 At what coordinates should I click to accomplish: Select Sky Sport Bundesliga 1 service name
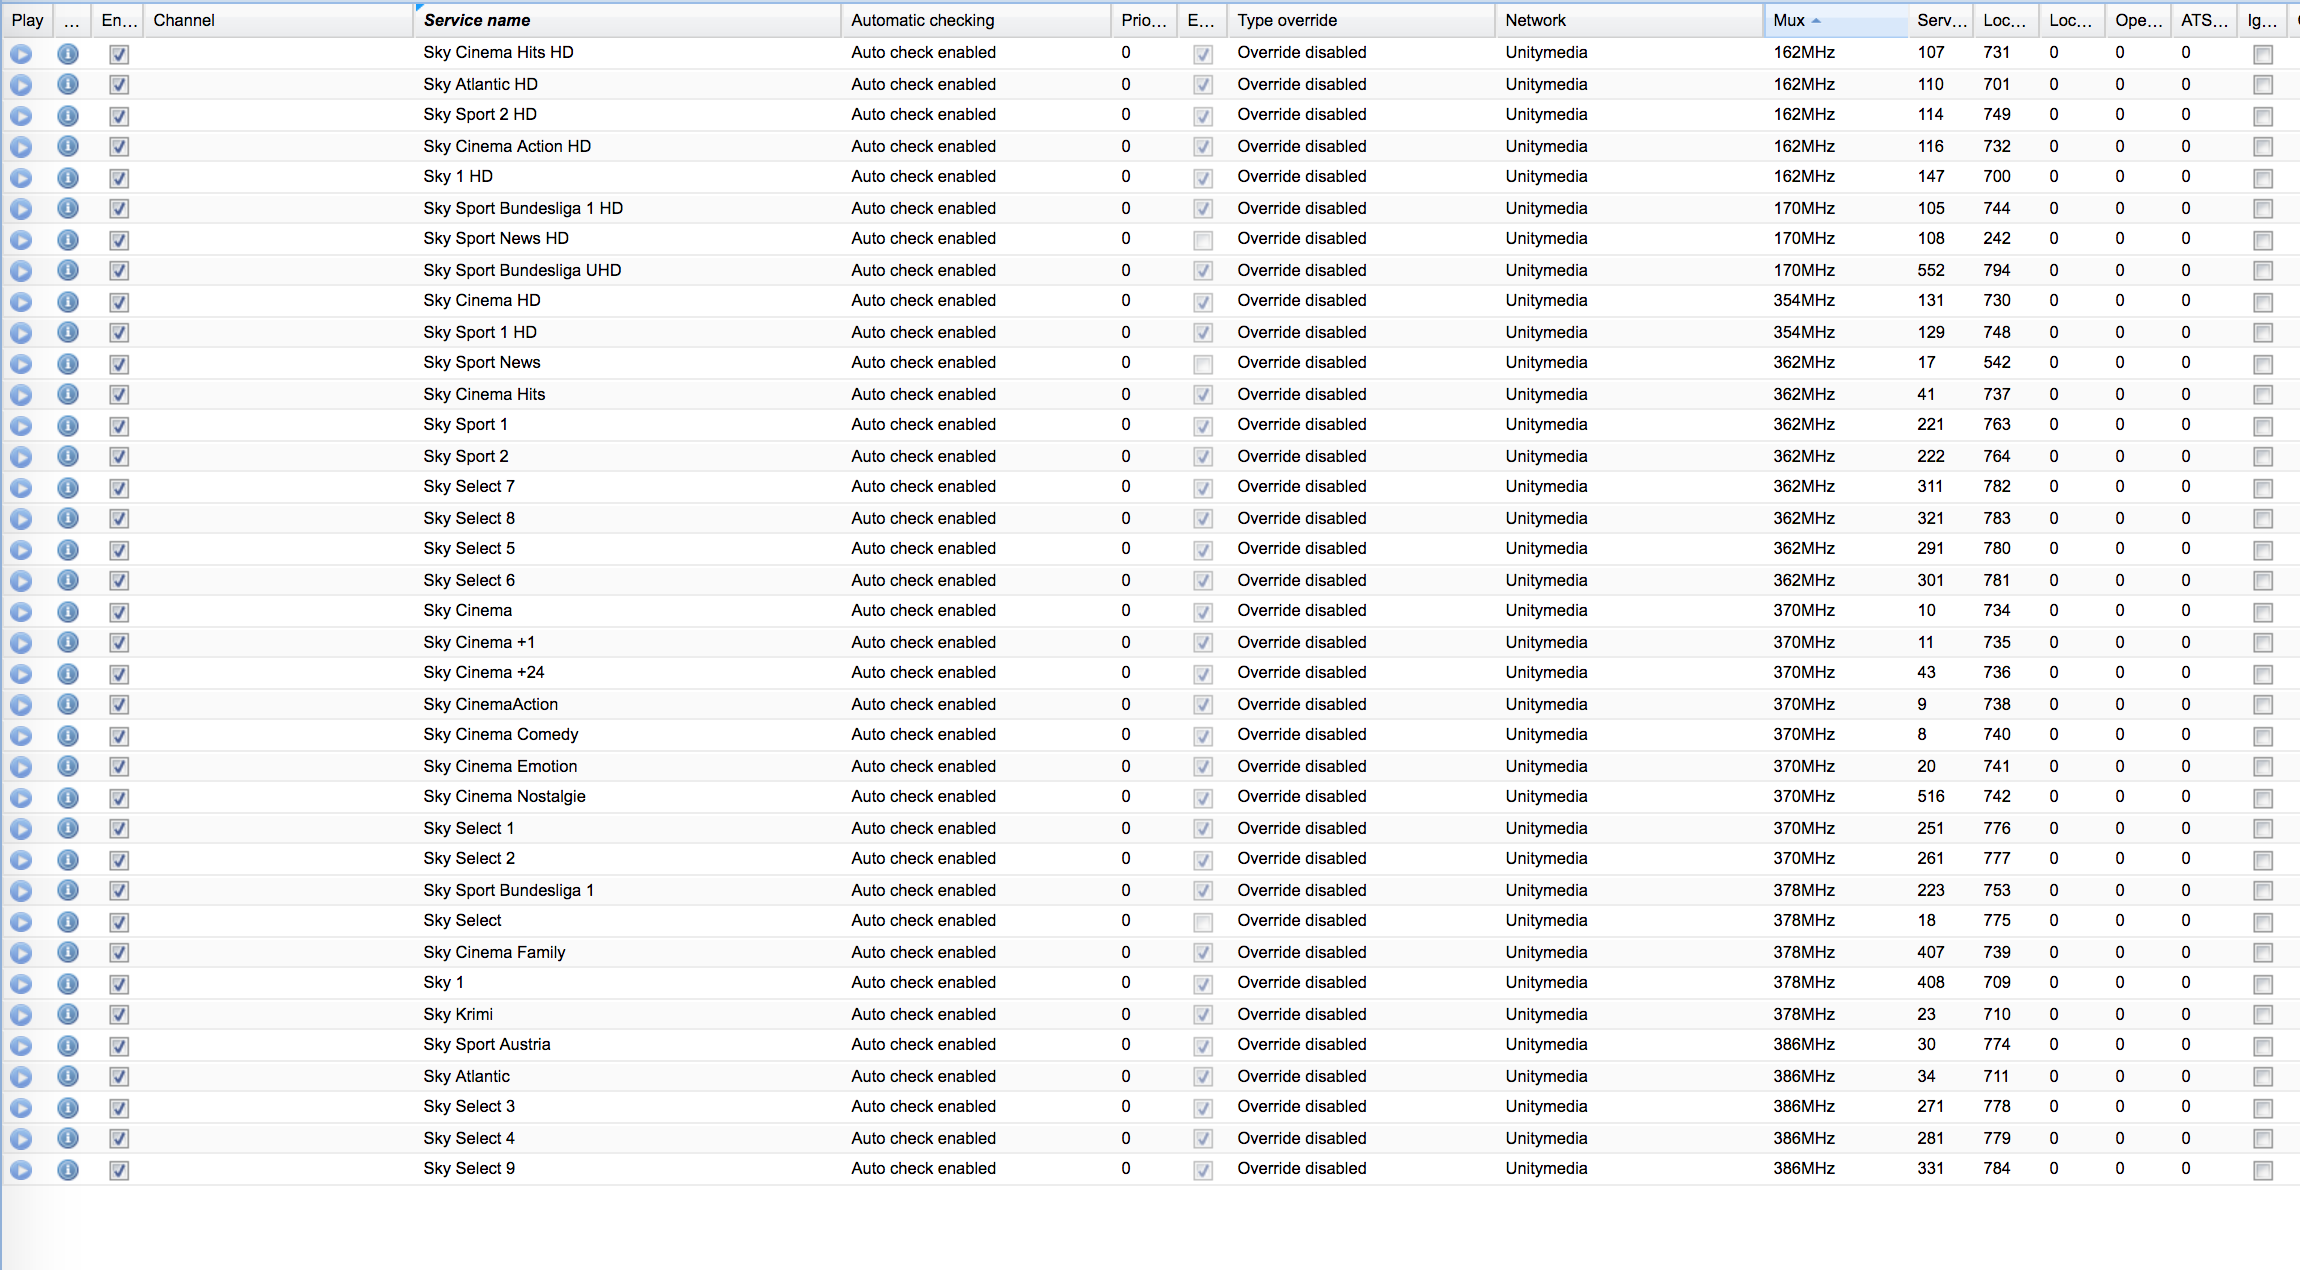tap(508, 890)
